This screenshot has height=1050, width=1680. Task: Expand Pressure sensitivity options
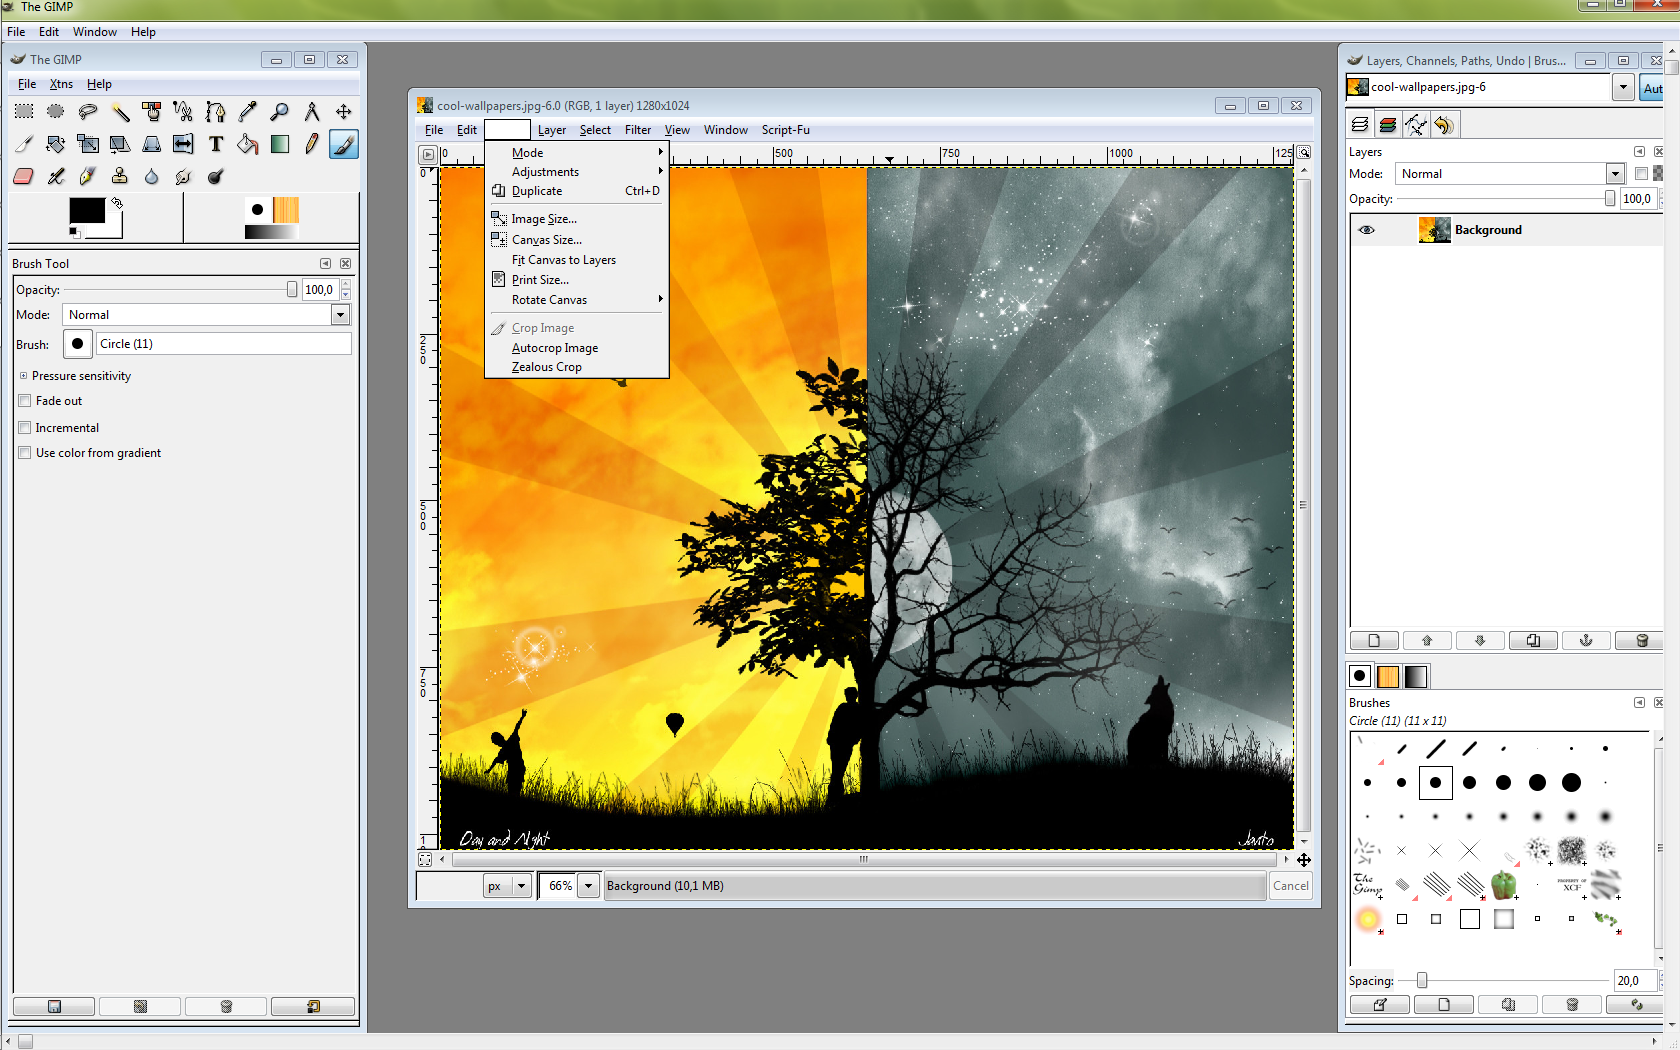23,376
